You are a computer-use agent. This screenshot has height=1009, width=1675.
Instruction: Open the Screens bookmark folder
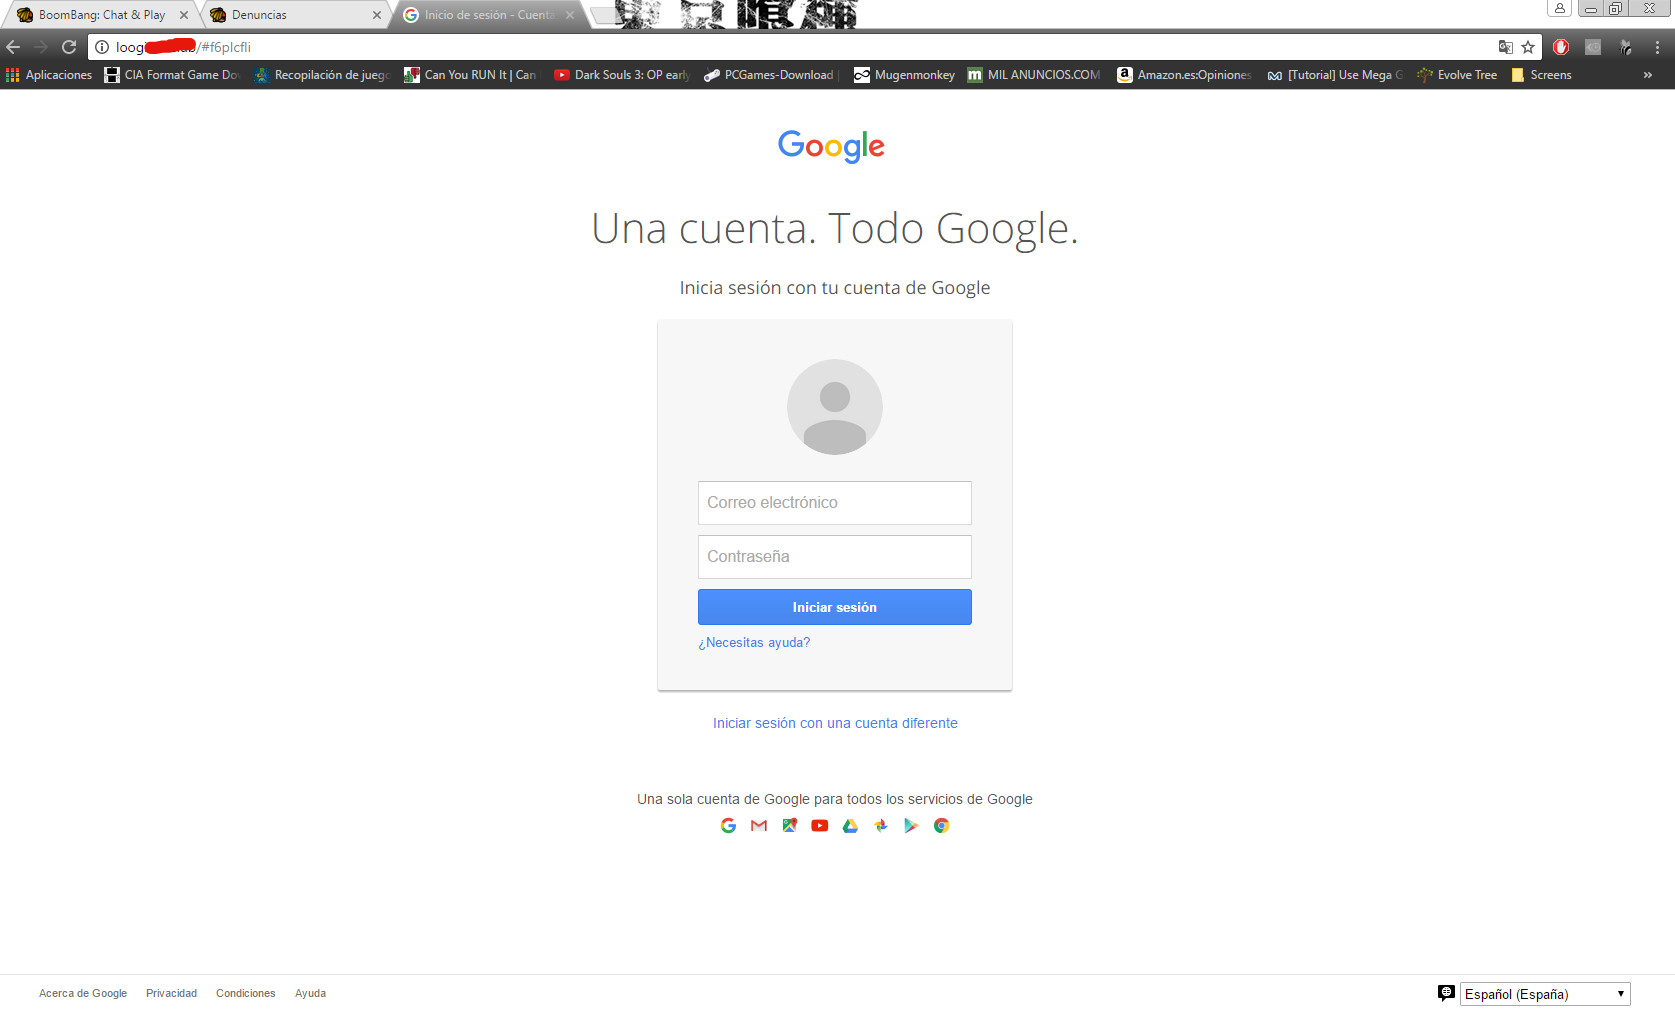tap(1541, 75)
